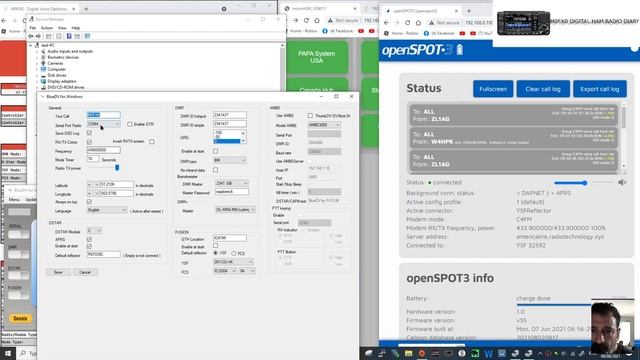Screen dimensions: 640x360
Task: Open new tab in the openSPOT3 browser
Action: pos(469,11)
